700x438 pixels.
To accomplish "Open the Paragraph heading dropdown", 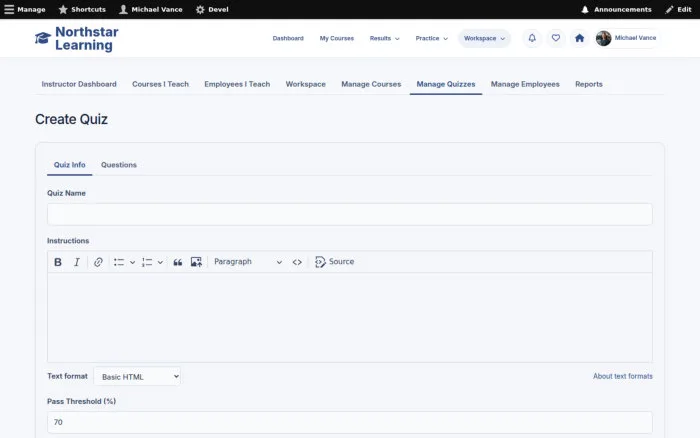I will coord(248,262).
